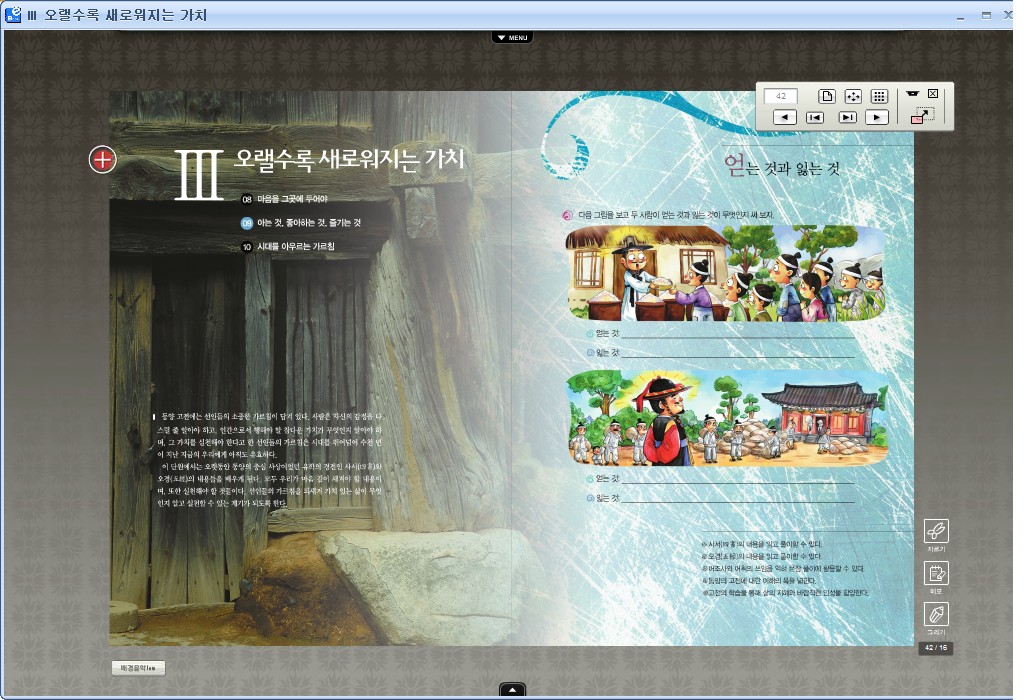Expand the top MENU dropdown
1024x700 pixels.
511,38
